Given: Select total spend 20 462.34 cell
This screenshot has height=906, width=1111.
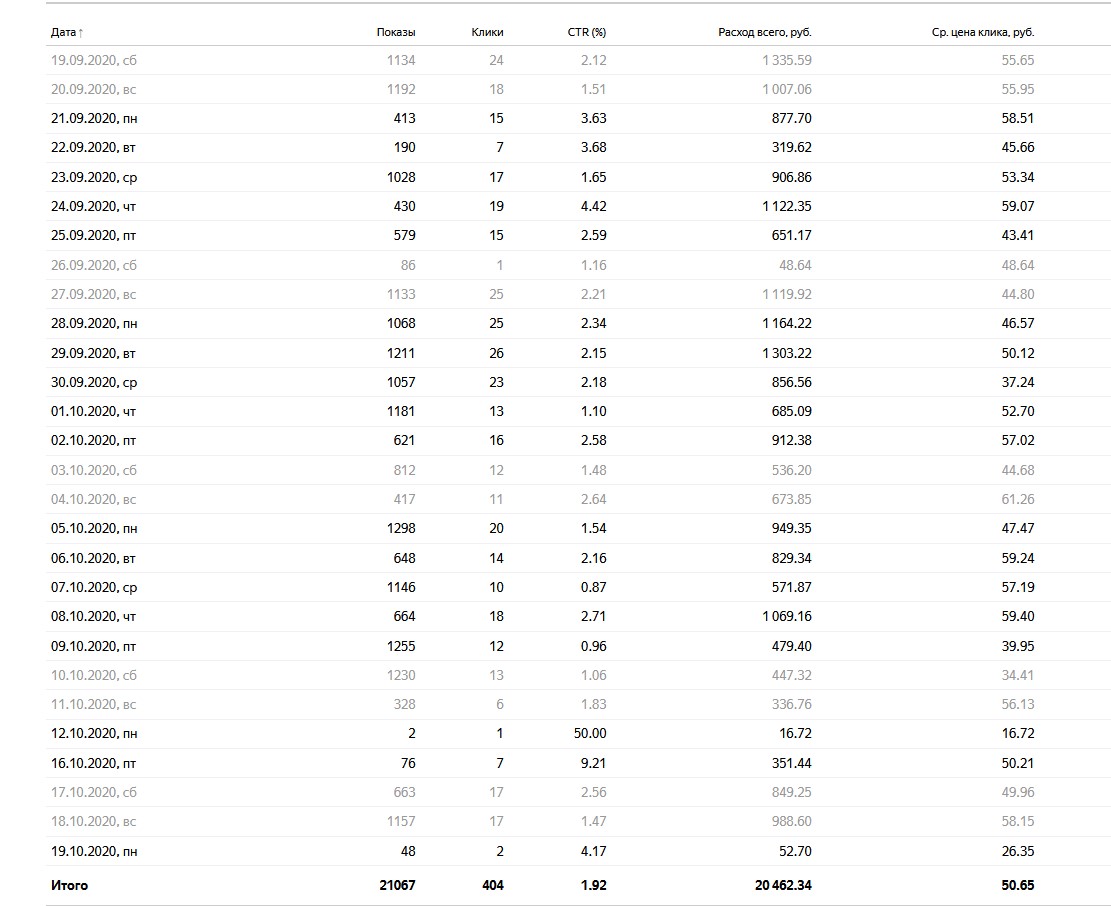Looking at the screenshot, I should coord(783,885).
